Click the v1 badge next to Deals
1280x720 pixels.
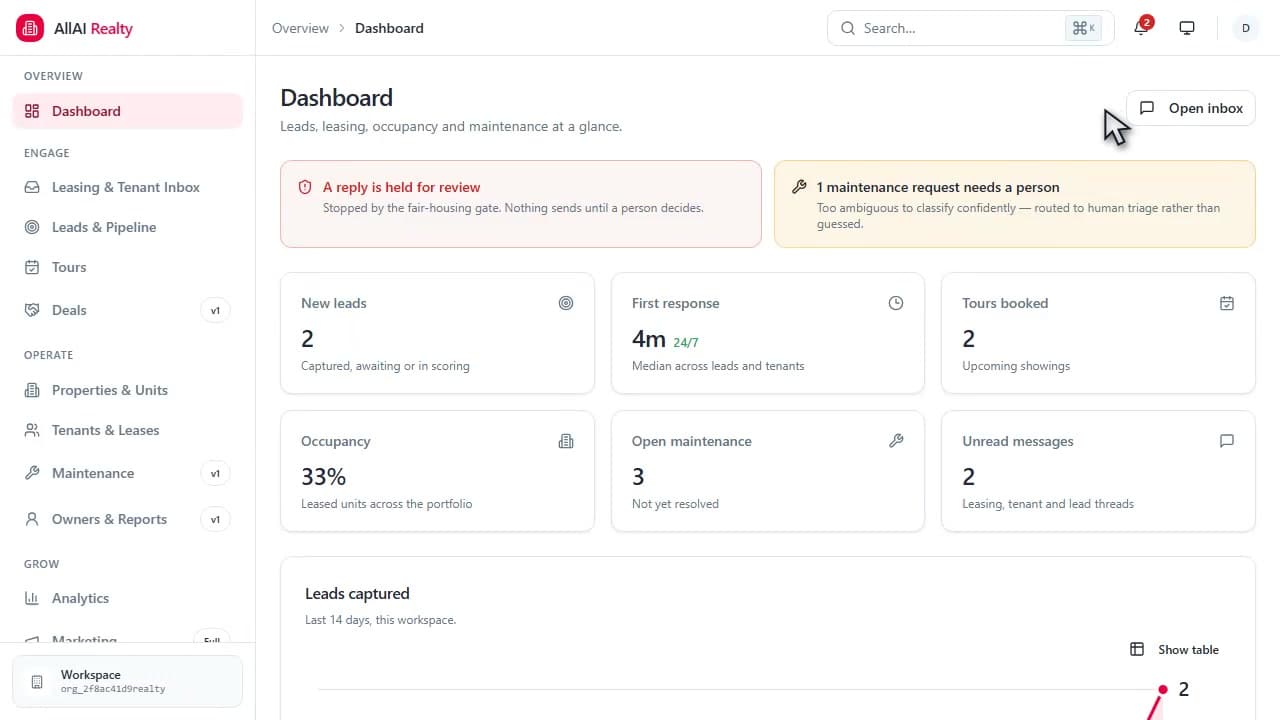coord(215,310)
